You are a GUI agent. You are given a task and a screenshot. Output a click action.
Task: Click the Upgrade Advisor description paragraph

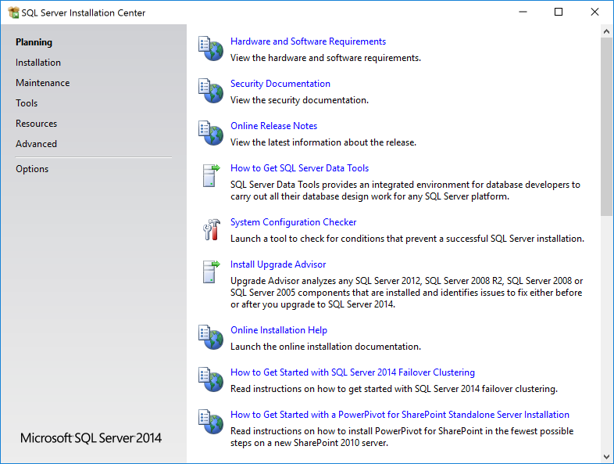tap(406, 293)
